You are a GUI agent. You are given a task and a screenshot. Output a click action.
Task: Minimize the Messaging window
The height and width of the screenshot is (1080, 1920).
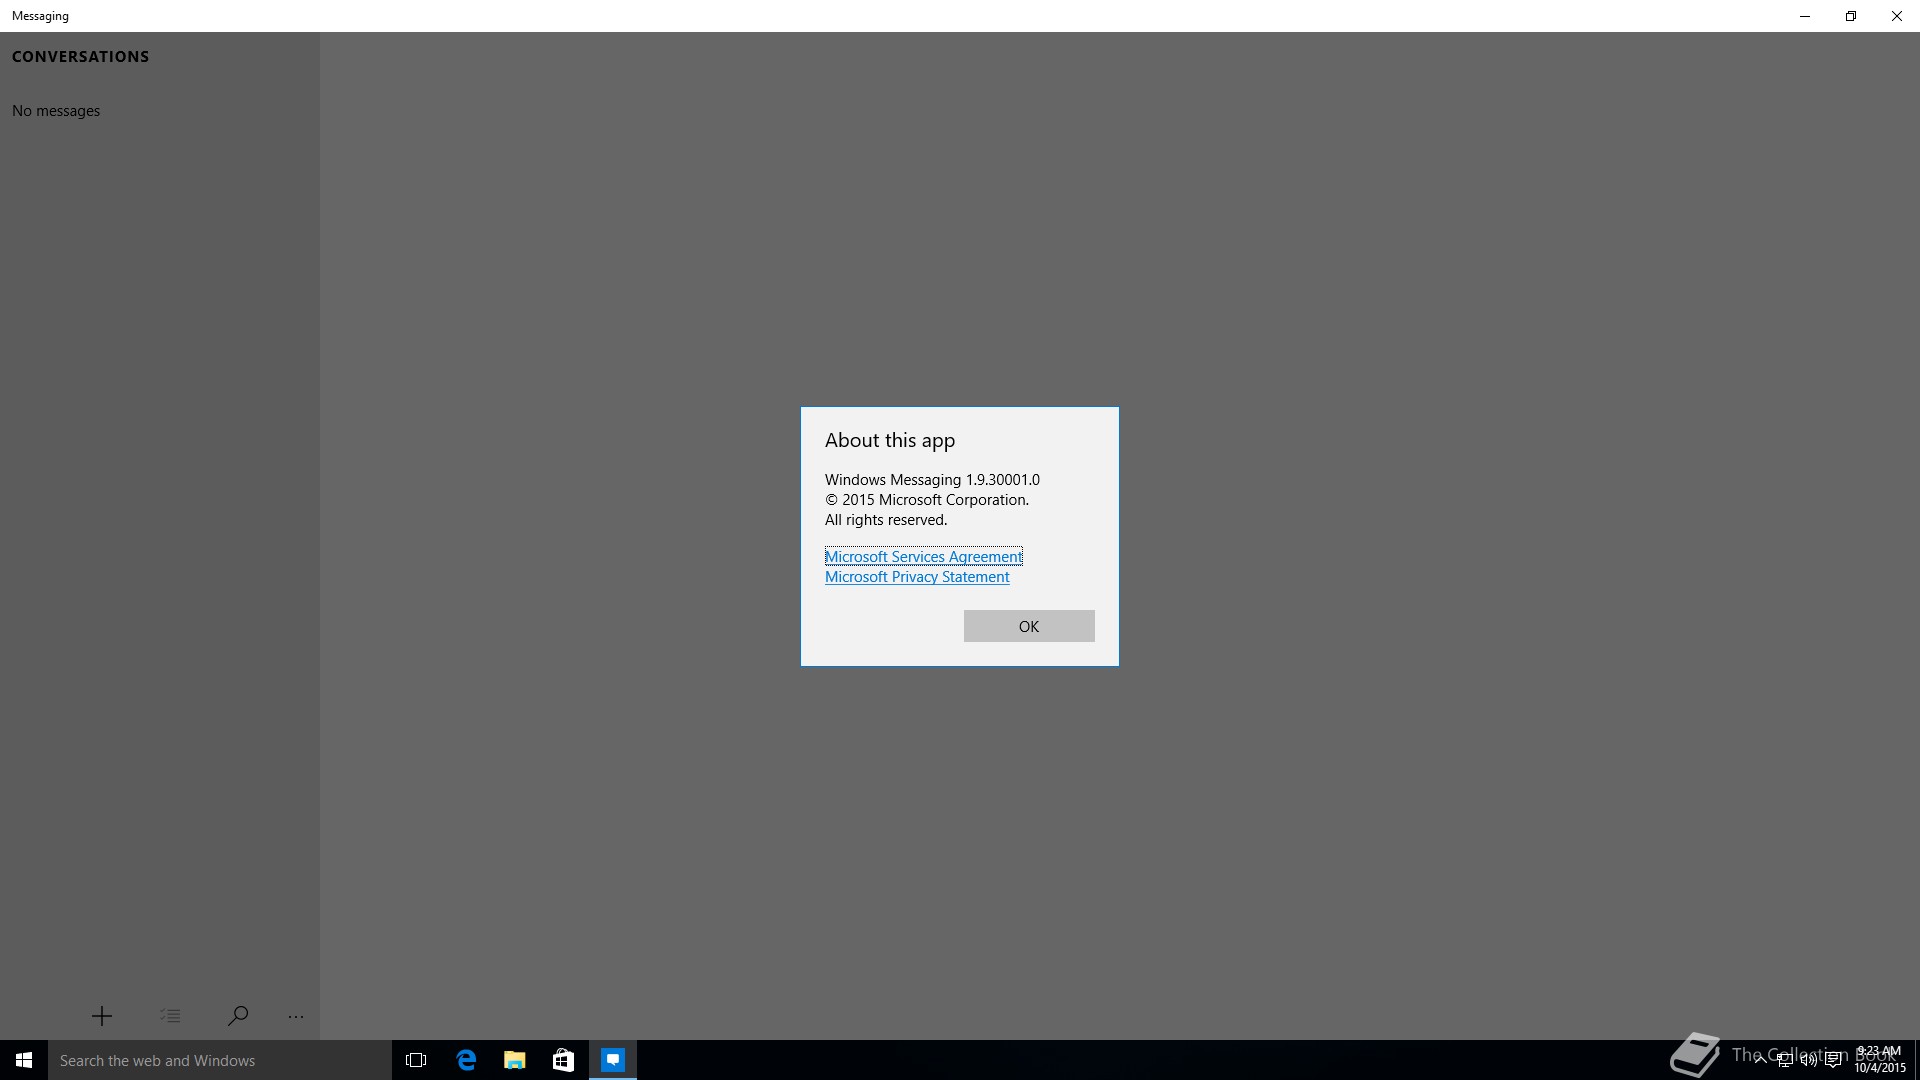click(x=1805, y=16)
